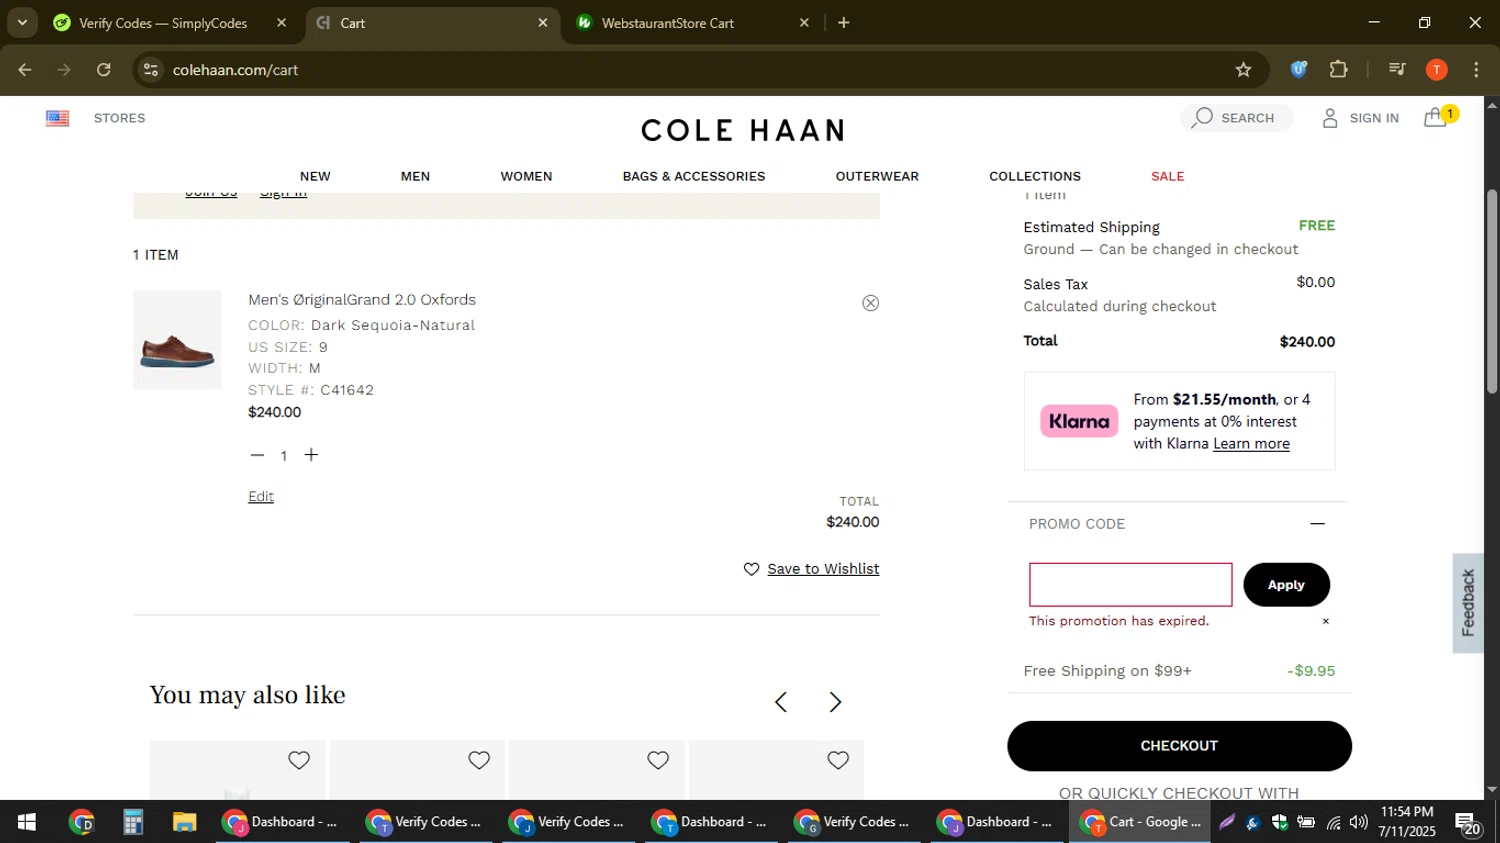Increase item quantity with plus icon

tap(311, 455)
